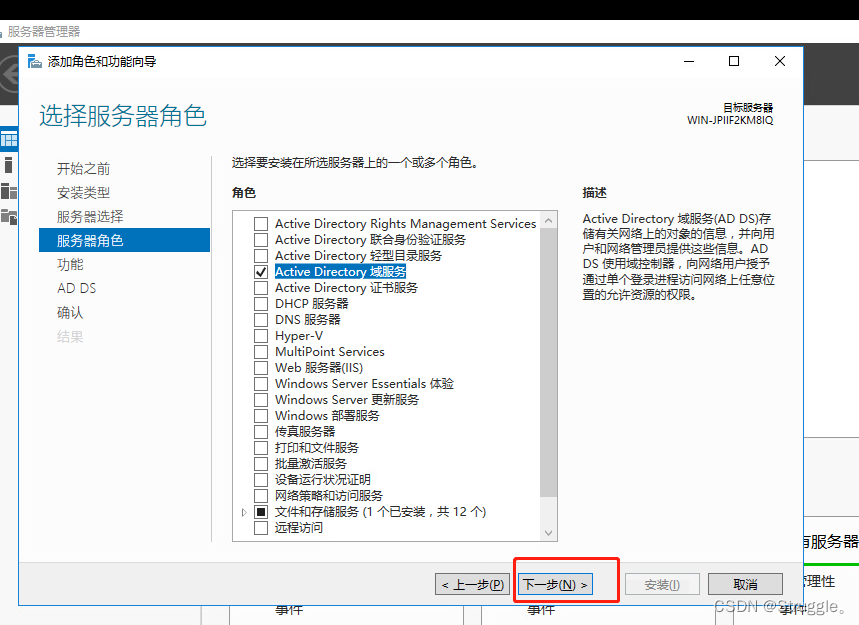Tick the Hyper-V role checkbox
The height and width of the screenshot is (625, 859).
point(261,336)
